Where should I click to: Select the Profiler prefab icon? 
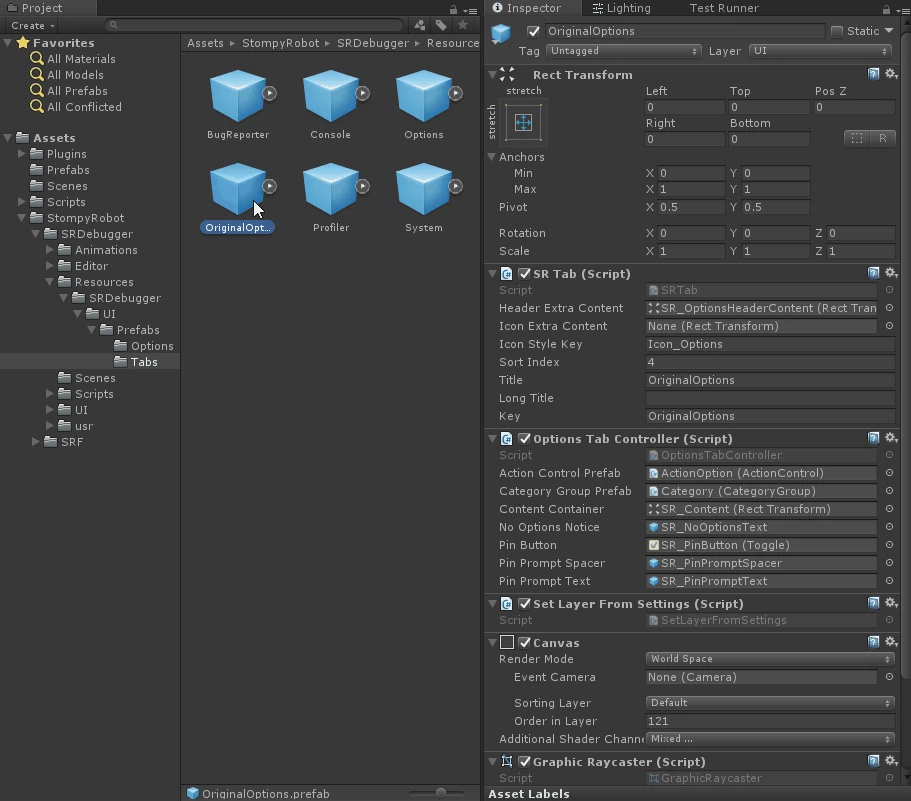(330, 189)
